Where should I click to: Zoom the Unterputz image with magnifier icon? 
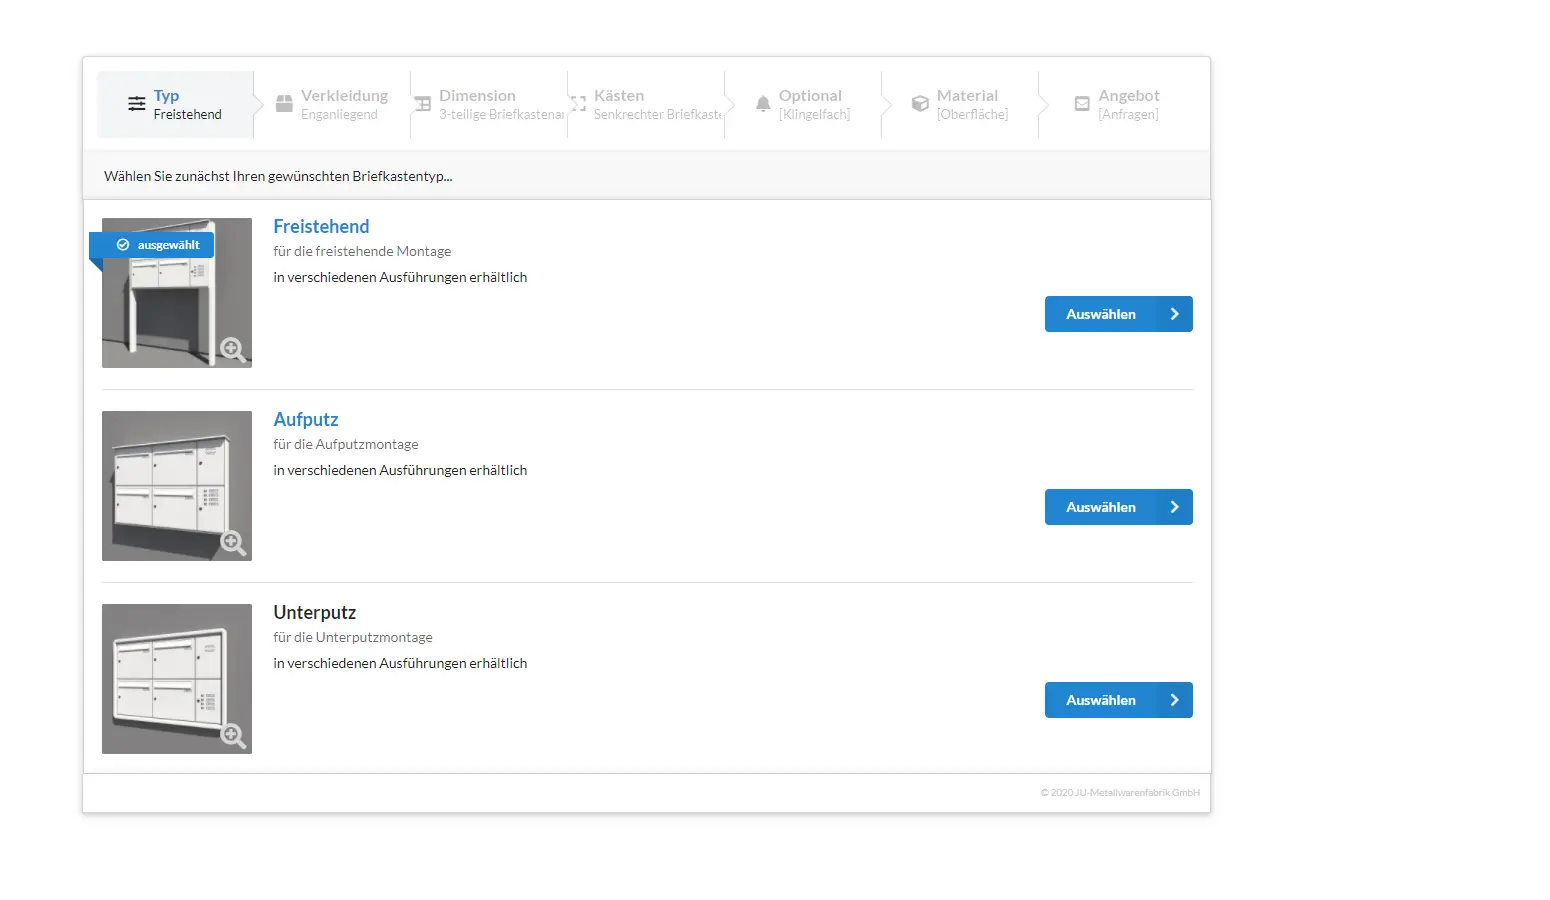tap(233, 735)
